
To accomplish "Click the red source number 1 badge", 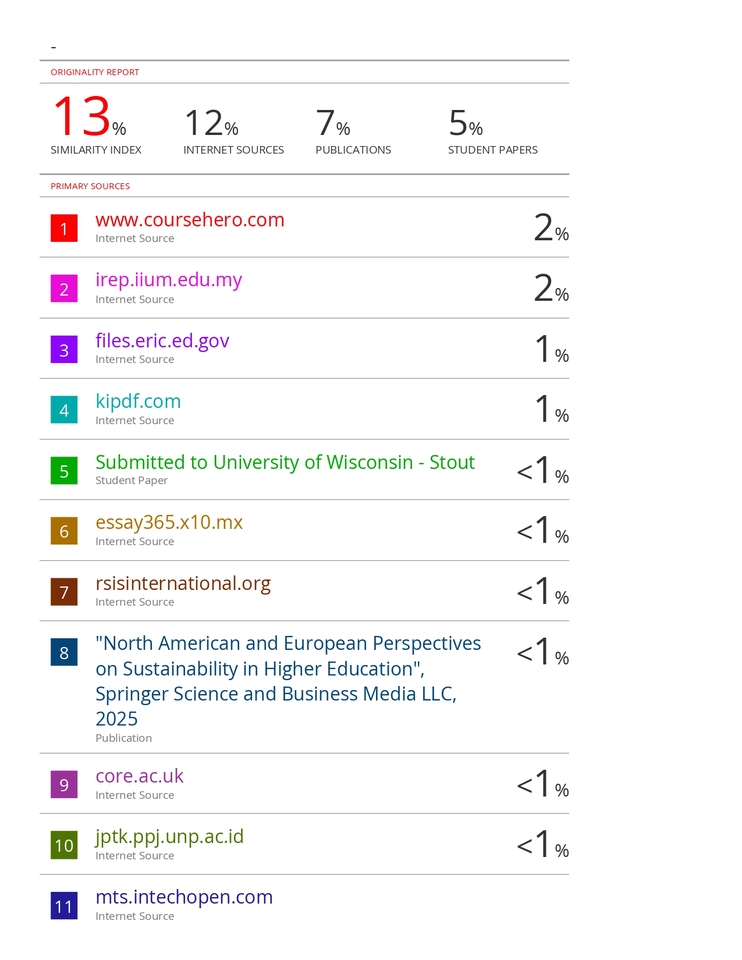I will coord(64,229).
